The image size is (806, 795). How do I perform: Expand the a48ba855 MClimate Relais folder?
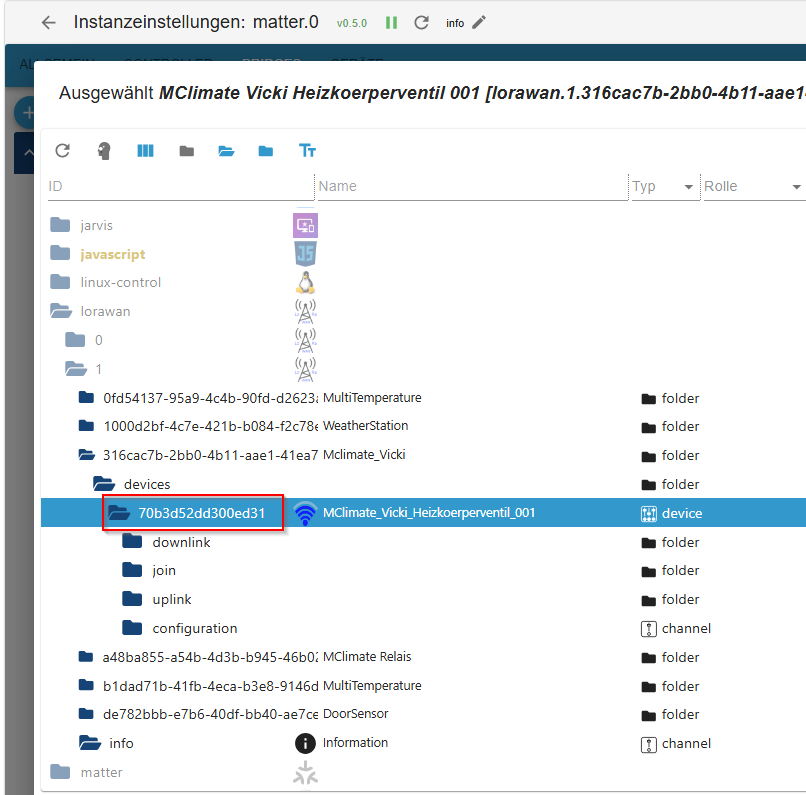pyautogui.click(x=86, y=657)
